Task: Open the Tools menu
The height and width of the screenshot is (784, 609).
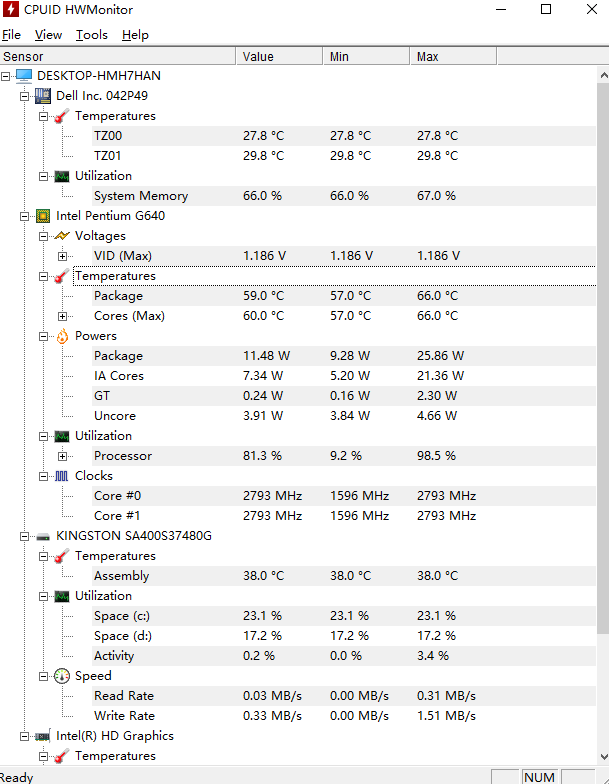Action: [x=92, y=35]
